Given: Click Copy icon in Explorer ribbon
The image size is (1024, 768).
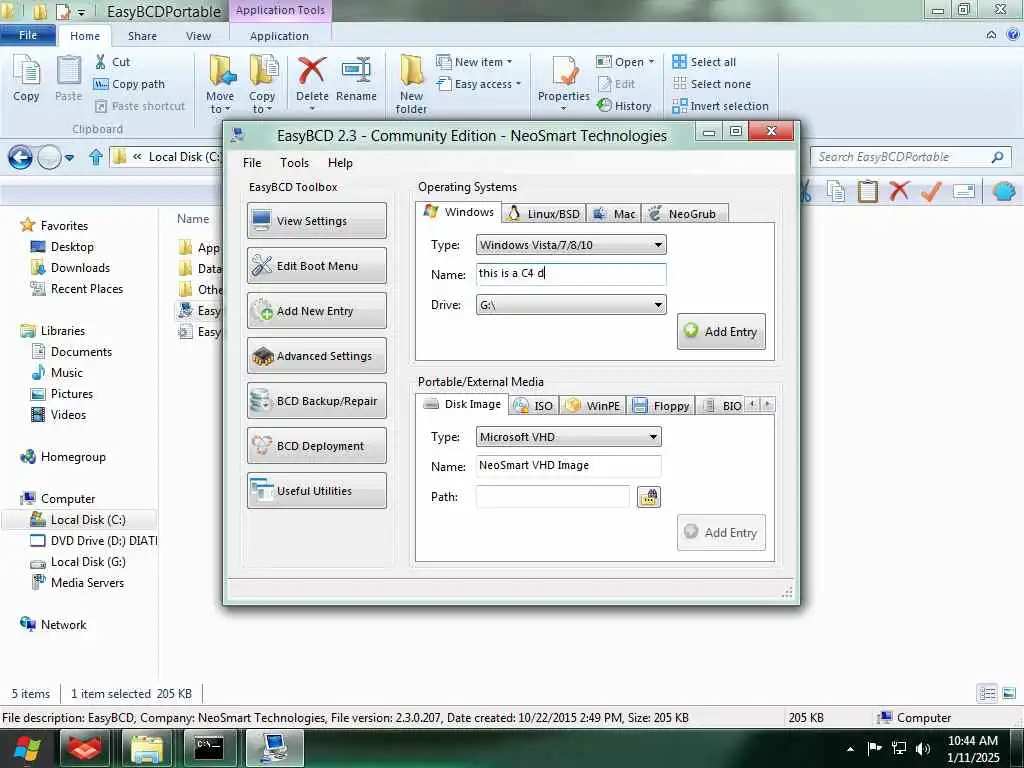Looking at the screenshot, I should coord(26,80).
